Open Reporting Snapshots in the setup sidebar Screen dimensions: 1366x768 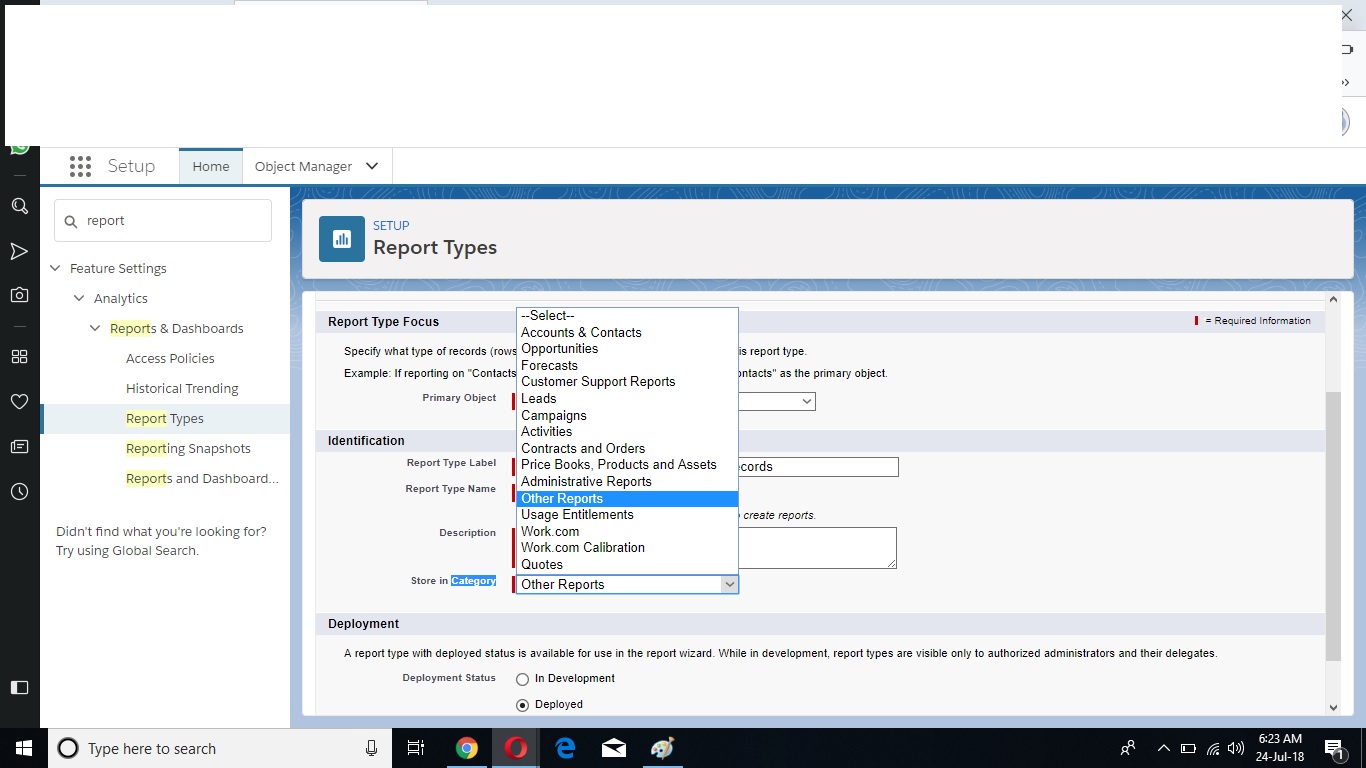188,448
